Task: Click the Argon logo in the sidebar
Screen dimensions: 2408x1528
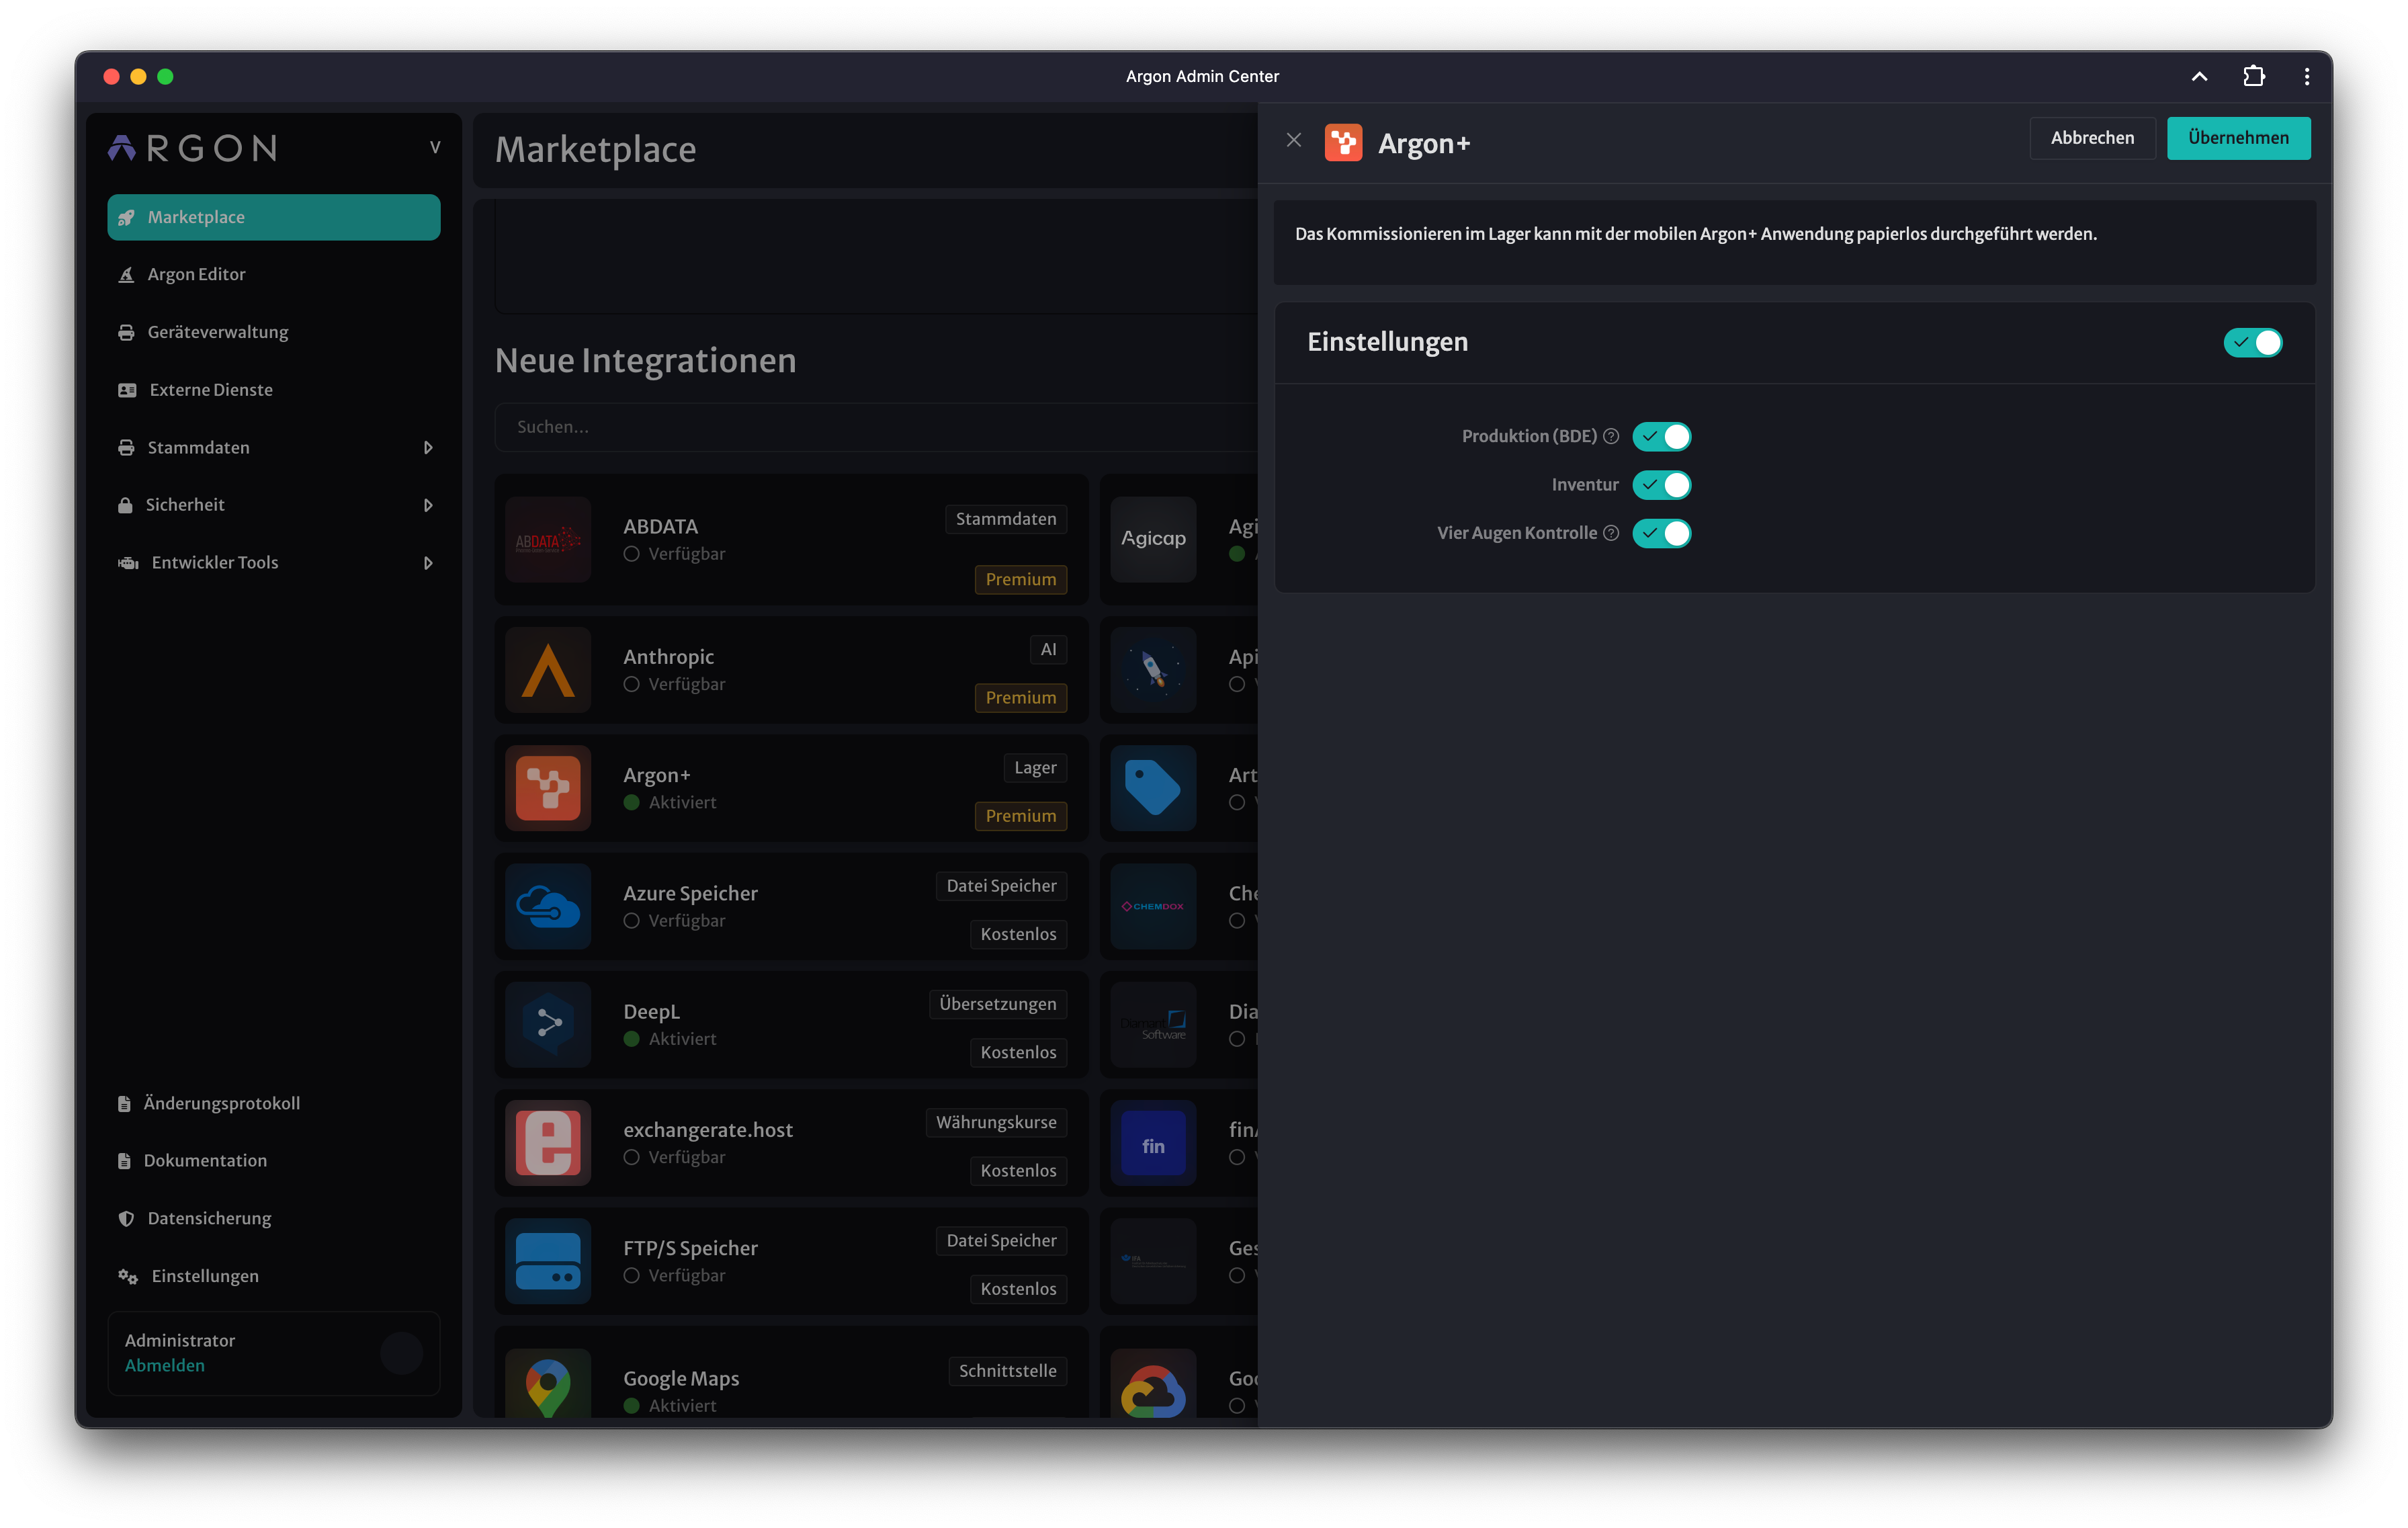Action: click(x=193, y=148)
